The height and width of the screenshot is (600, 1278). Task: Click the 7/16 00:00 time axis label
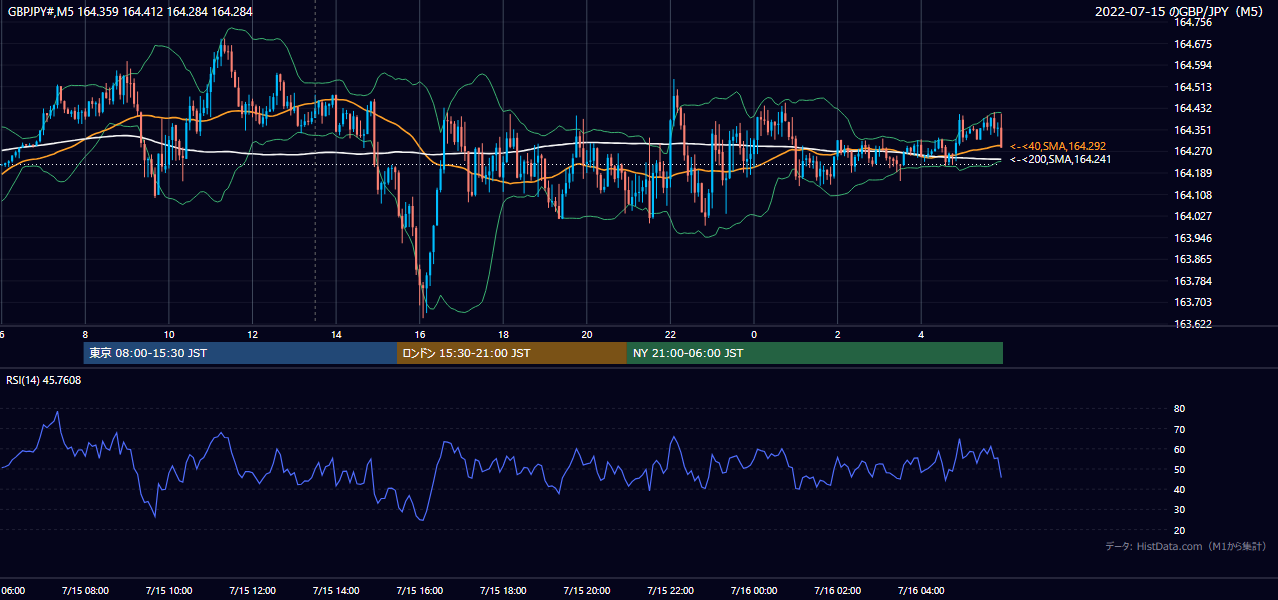point(754,591)
